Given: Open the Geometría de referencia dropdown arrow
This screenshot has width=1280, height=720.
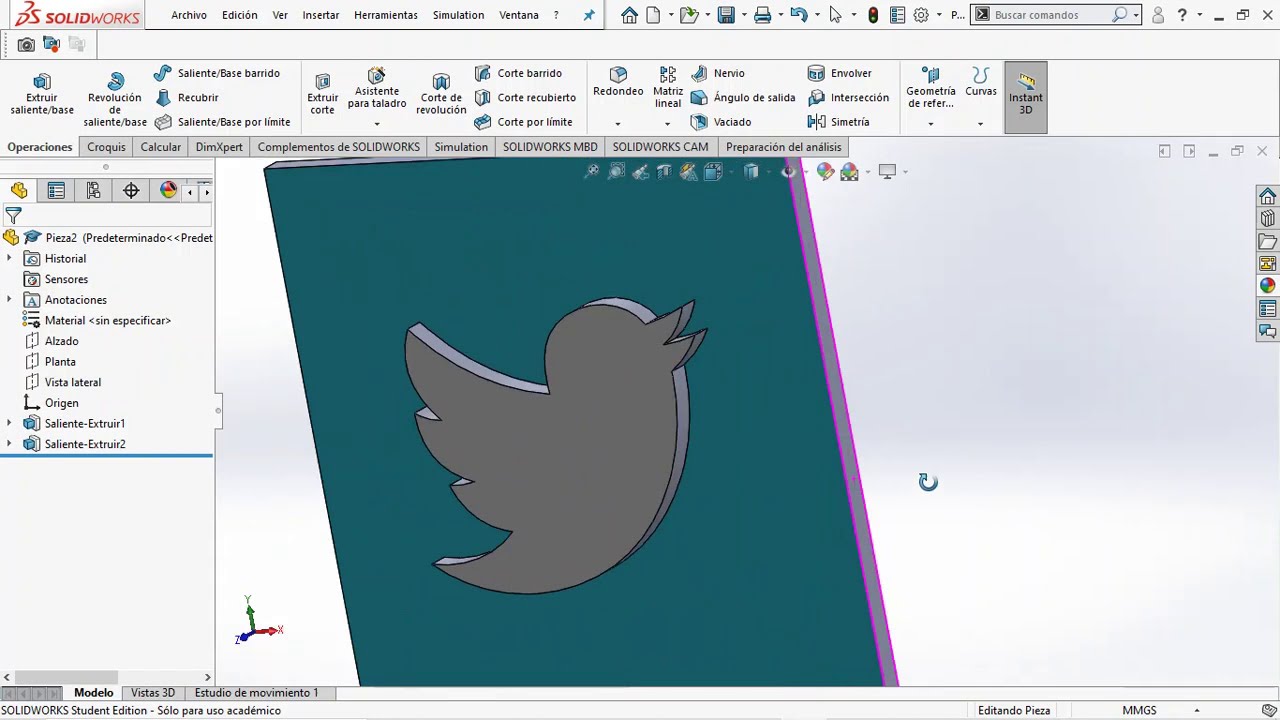Looking at the screenshot, I should (931, 124).
